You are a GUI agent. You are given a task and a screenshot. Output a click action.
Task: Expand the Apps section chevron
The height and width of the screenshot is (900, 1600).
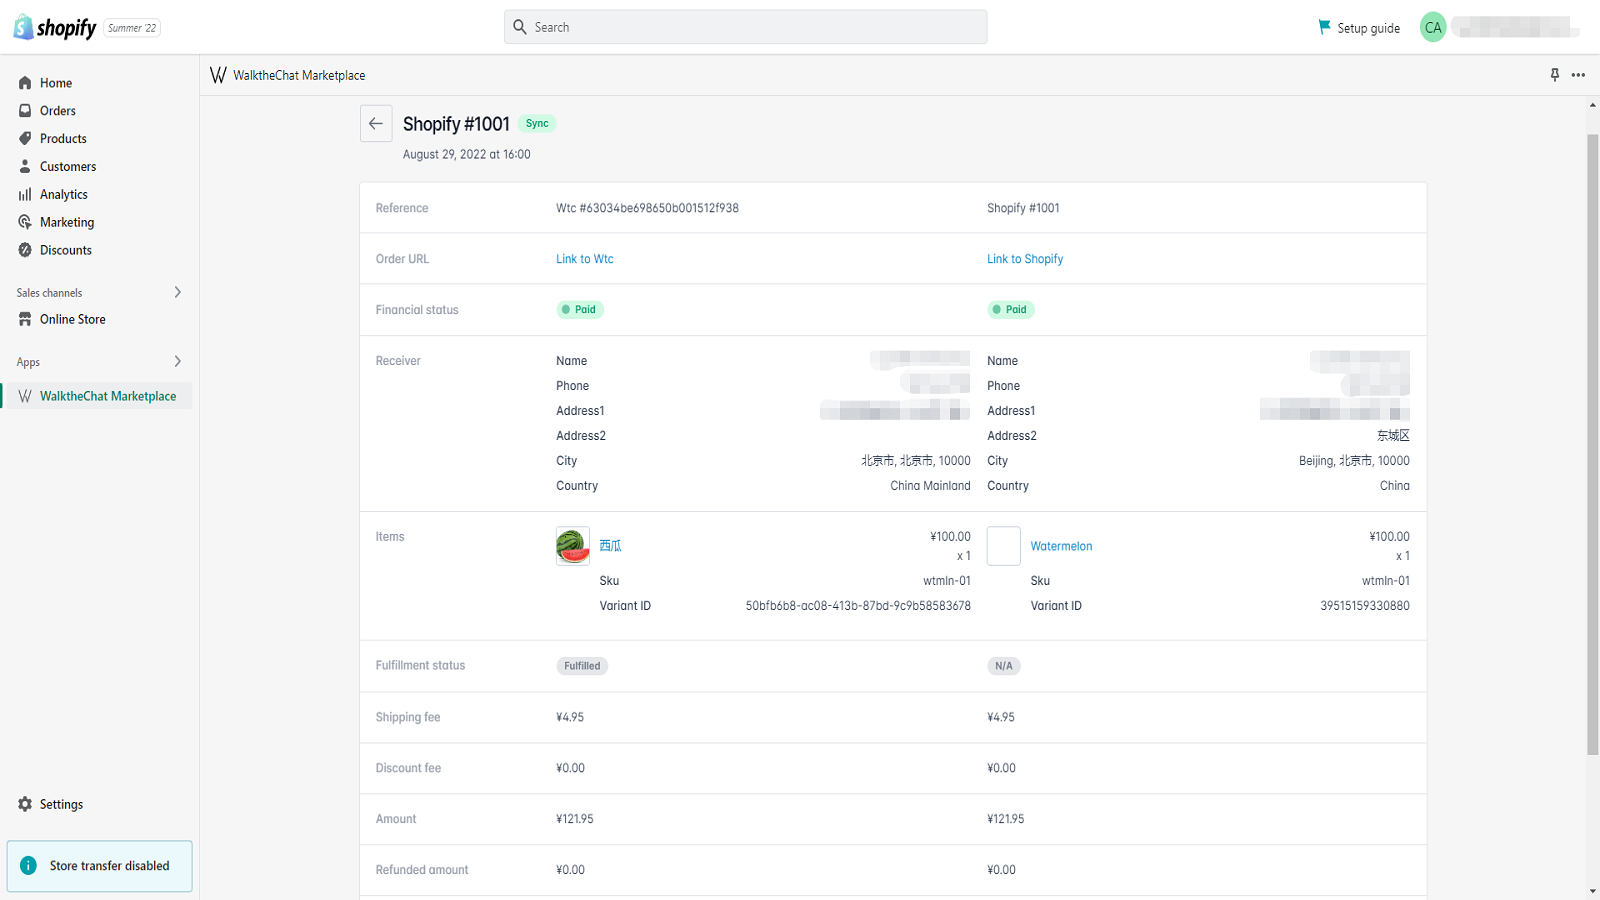tap(178, 361)
